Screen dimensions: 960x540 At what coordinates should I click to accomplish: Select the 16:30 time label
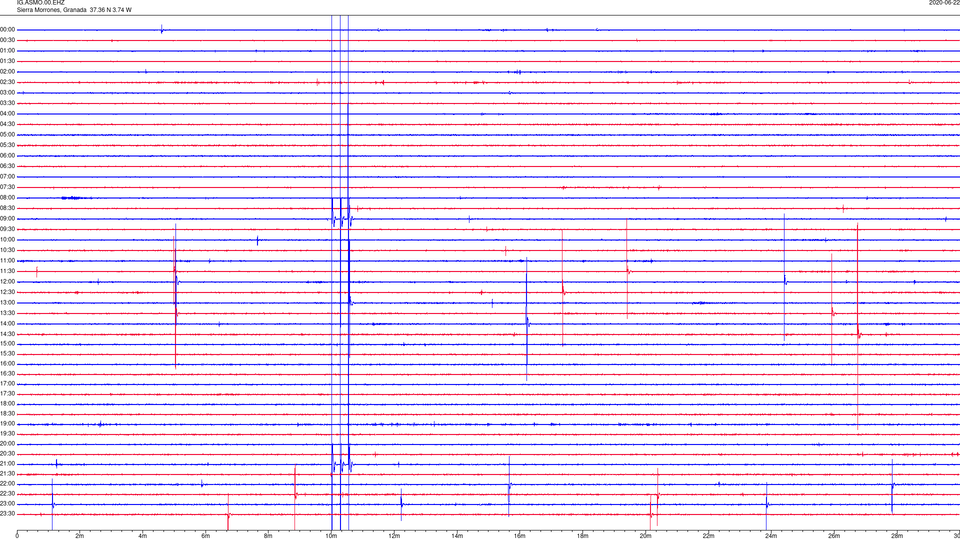[8, 373]
